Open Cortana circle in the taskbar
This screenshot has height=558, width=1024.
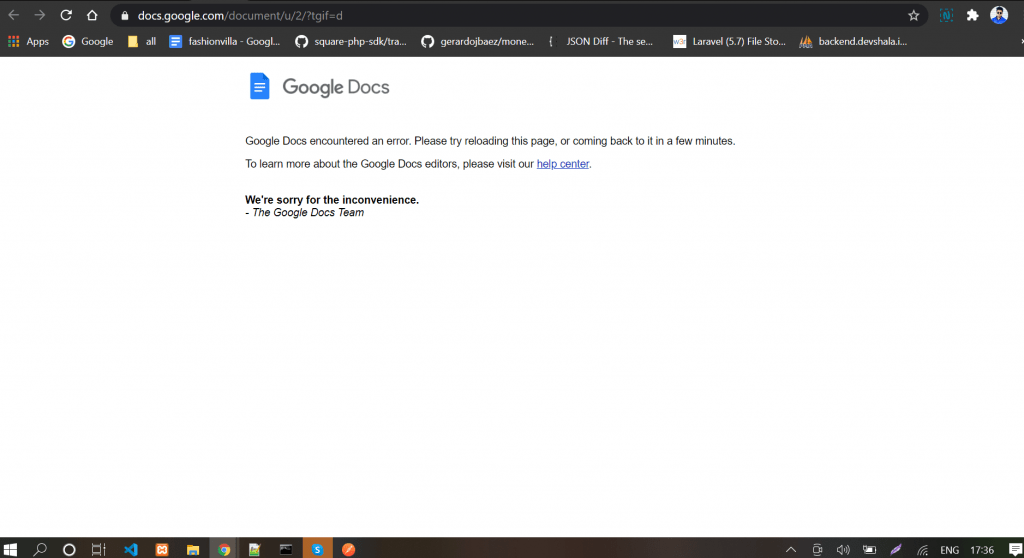coord(69,550)
